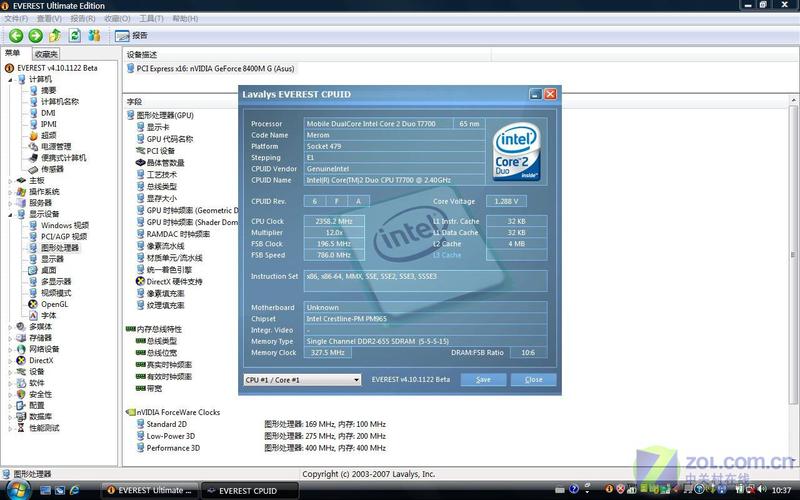
Task: Switch to the 菜单 tab
Action: (x=13, y=53)
